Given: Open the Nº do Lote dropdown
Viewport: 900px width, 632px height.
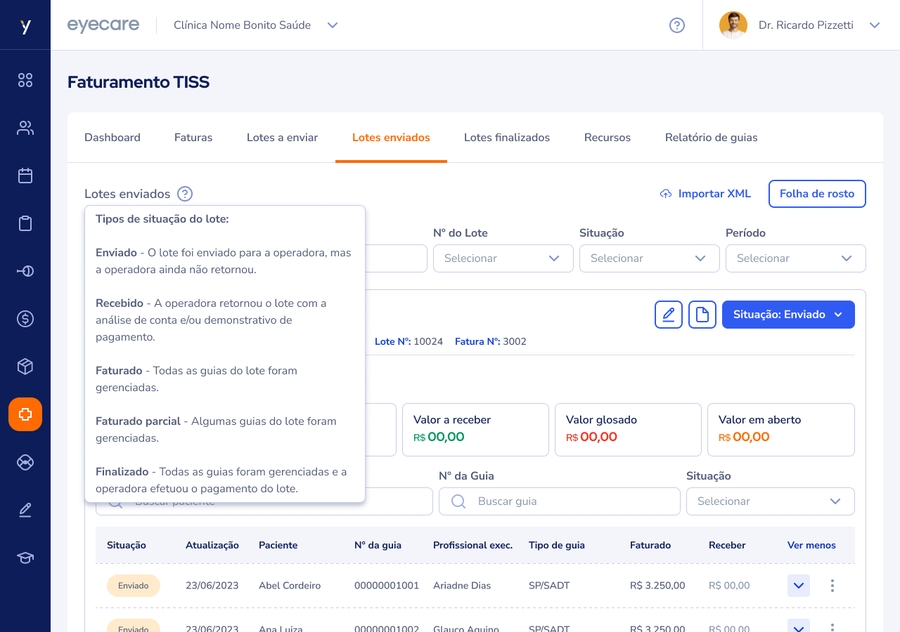Looking at the screenshot, I should [502, 258].
